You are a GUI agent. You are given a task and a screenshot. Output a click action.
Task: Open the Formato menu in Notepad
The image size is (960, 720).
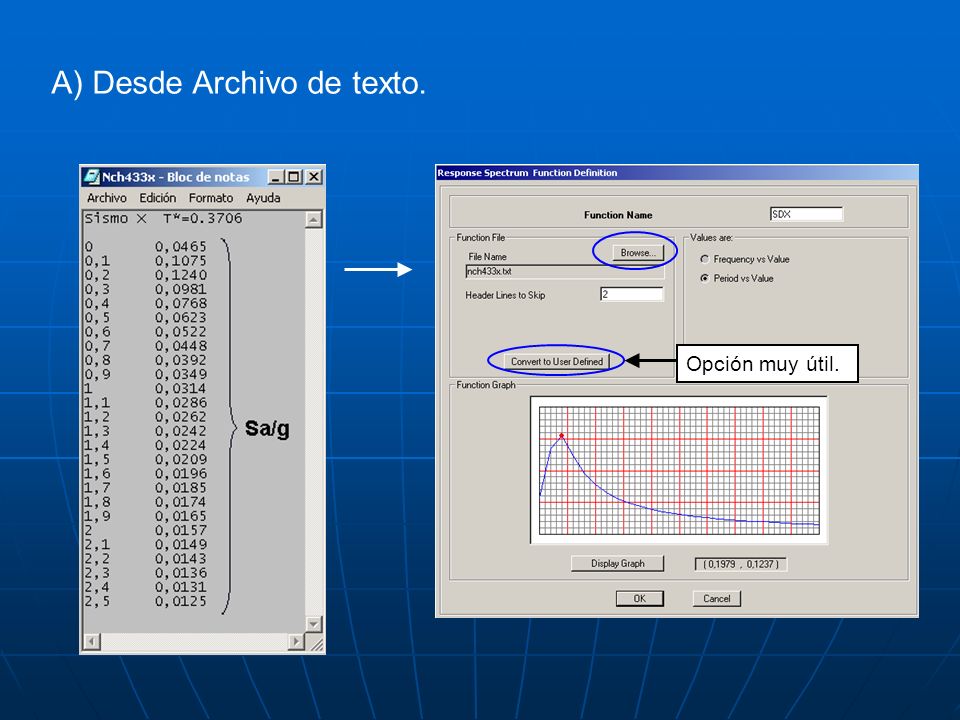[211, 198]
